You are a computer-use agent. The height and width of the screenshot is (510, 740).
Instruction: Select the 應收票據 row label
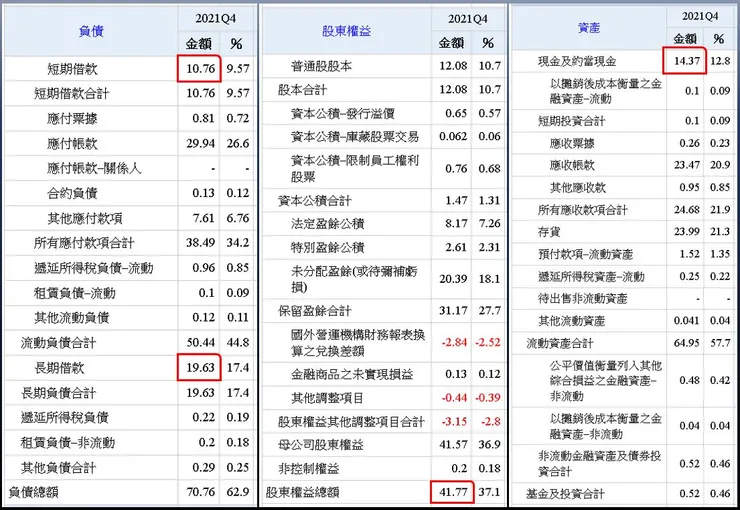point(572,143)
